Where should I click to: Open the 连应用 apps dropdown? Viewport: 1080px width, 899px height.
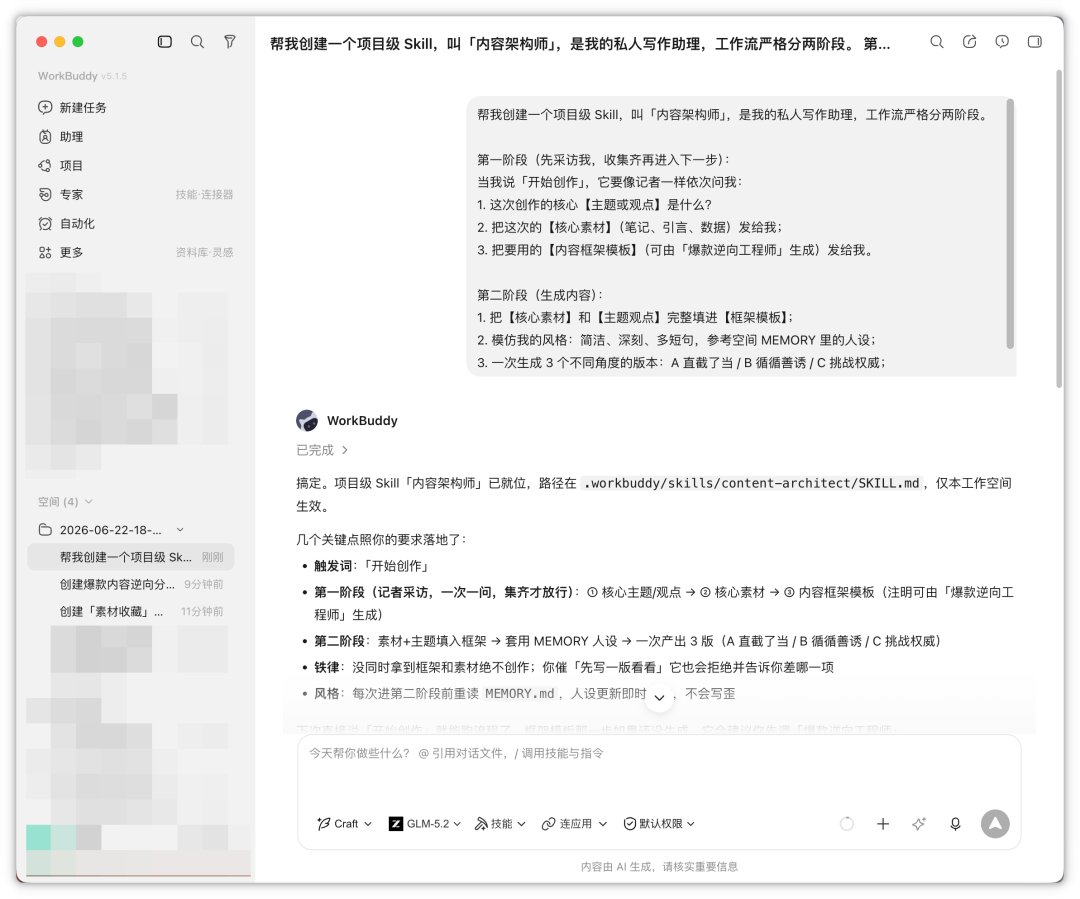[574, 824]
